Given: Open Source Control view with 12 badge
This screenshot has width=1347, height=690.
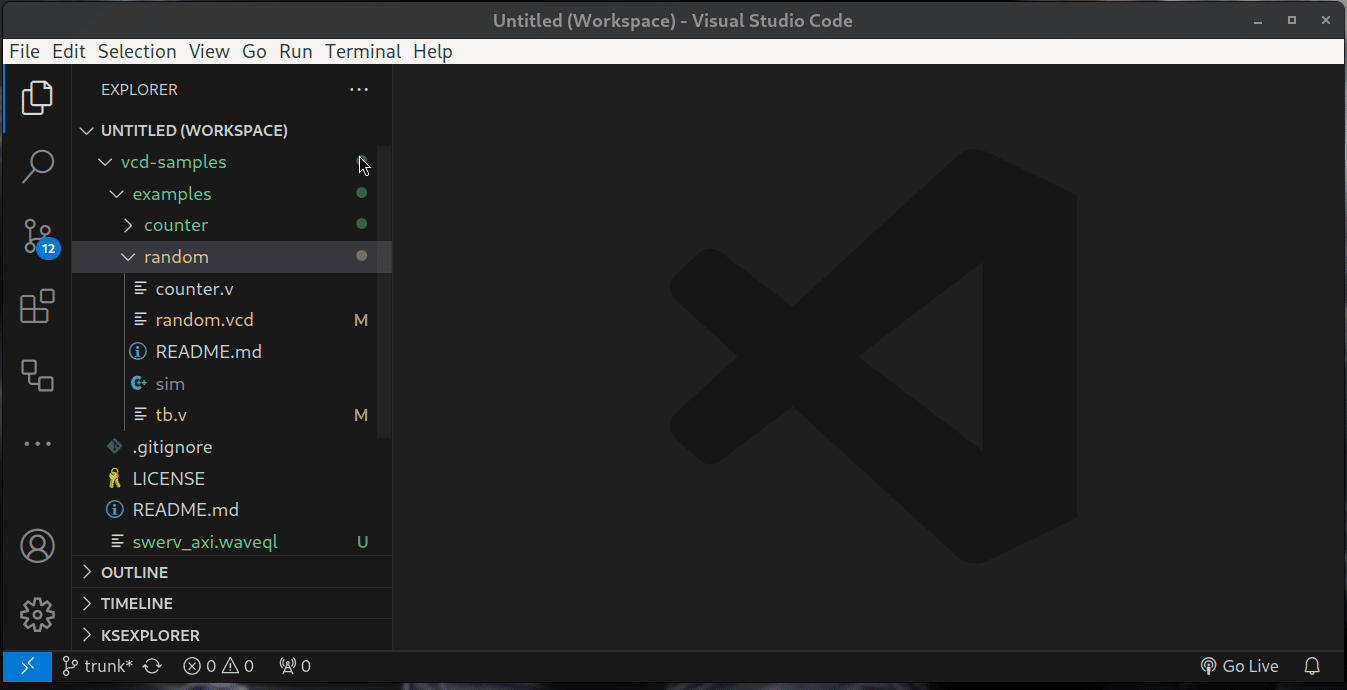Looking at the screenshot, I should click(40, 238).
